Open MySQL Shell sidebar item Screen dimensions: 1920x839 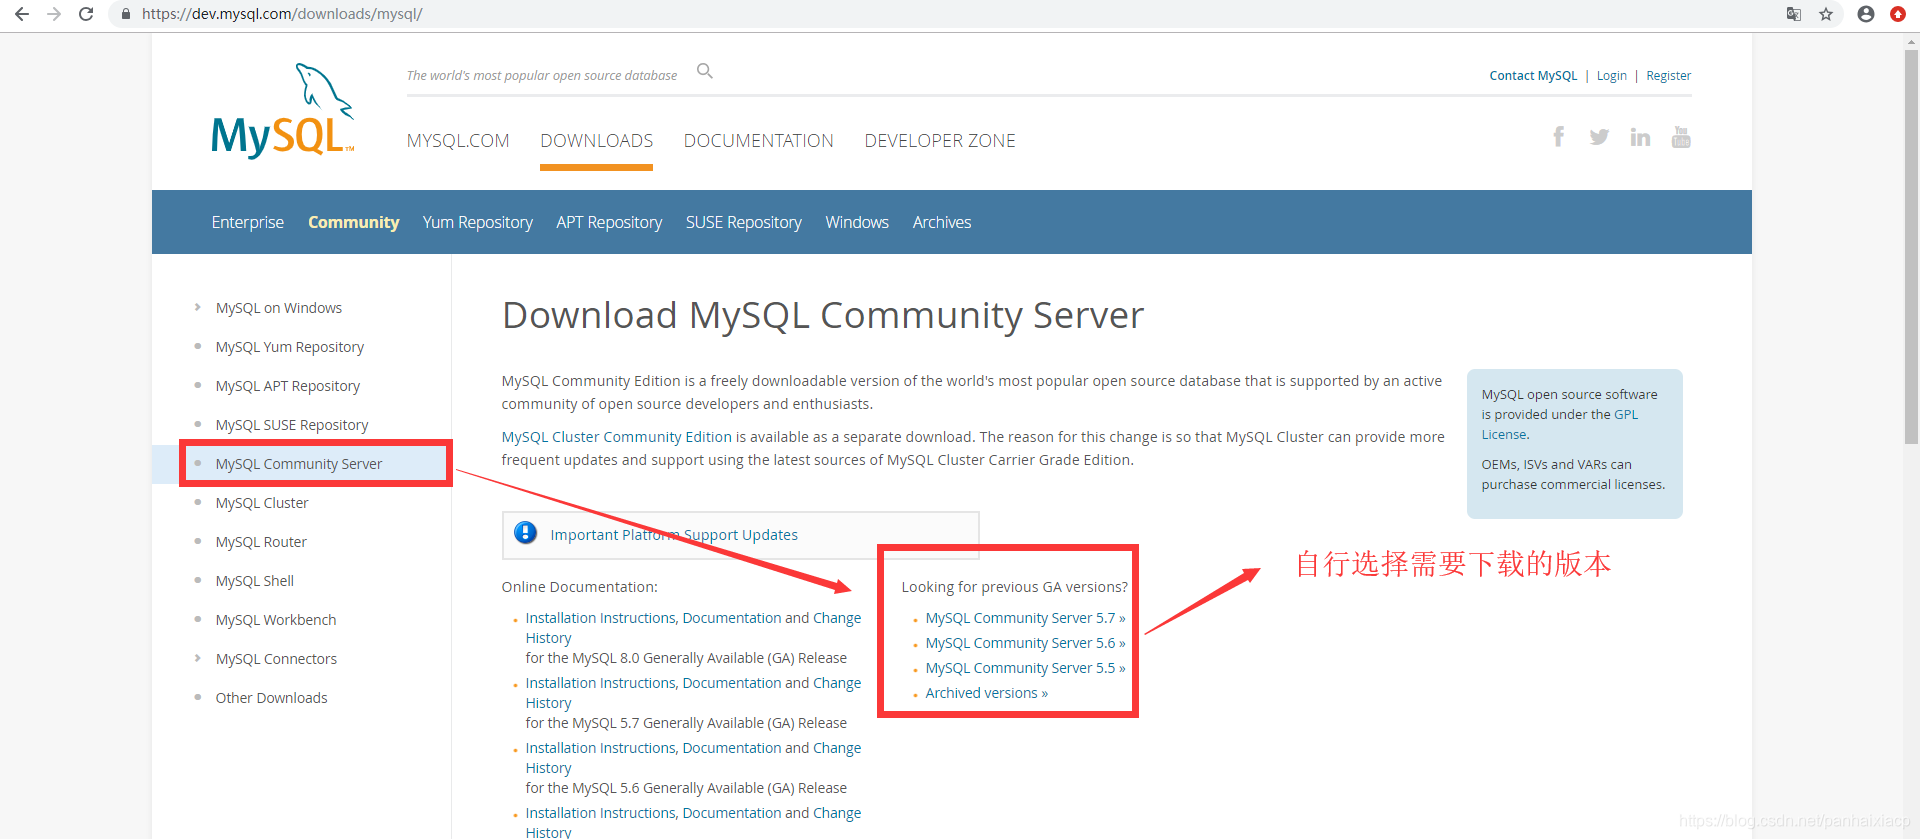254,581
